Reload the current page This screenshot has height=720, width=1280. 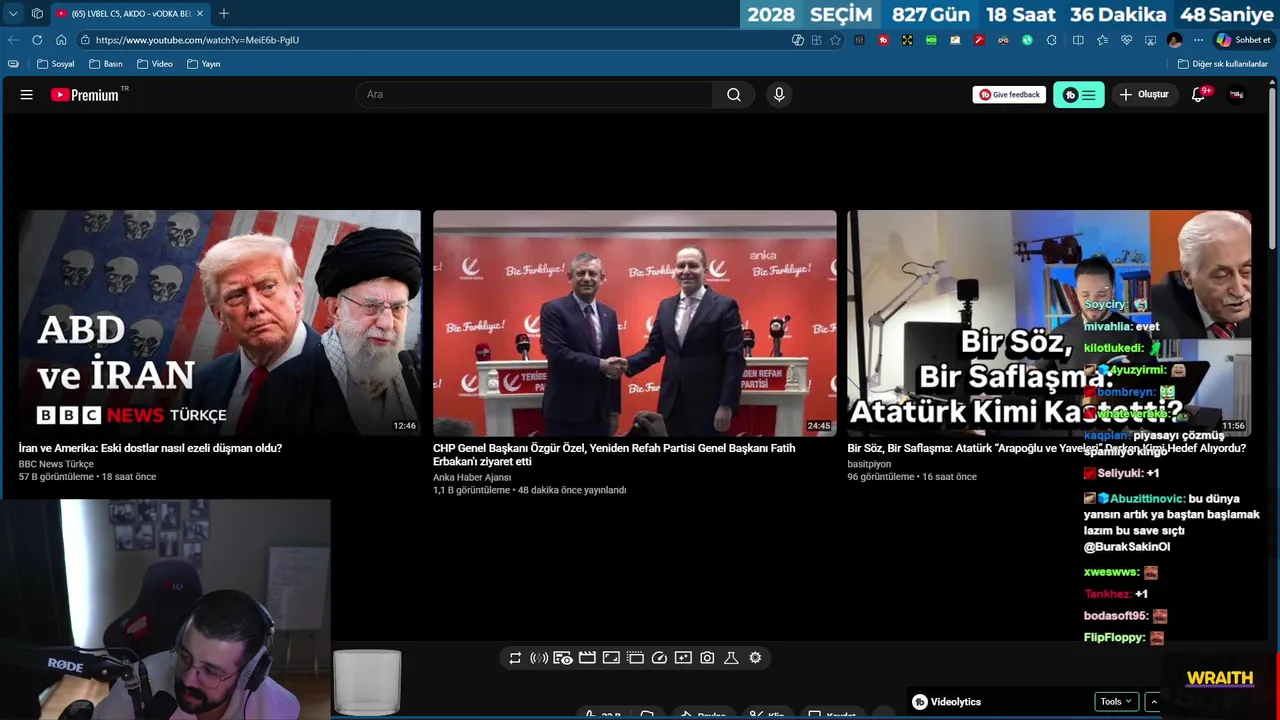point(37,40)
